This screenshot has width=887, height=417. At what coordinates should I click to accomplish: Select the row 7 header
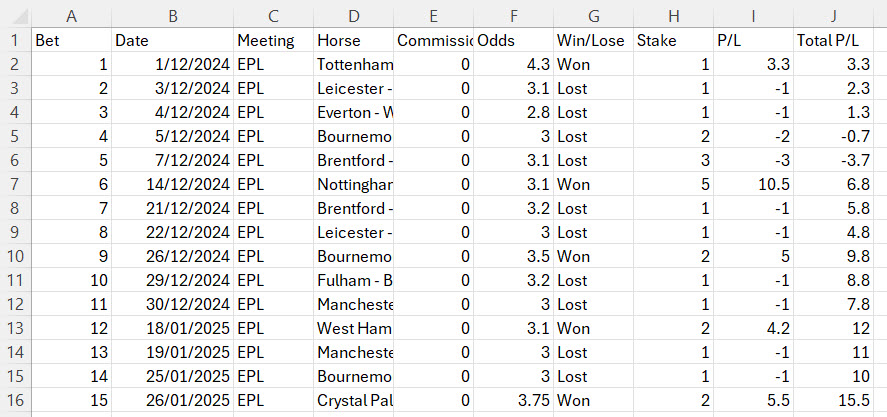tap(15, 186)
